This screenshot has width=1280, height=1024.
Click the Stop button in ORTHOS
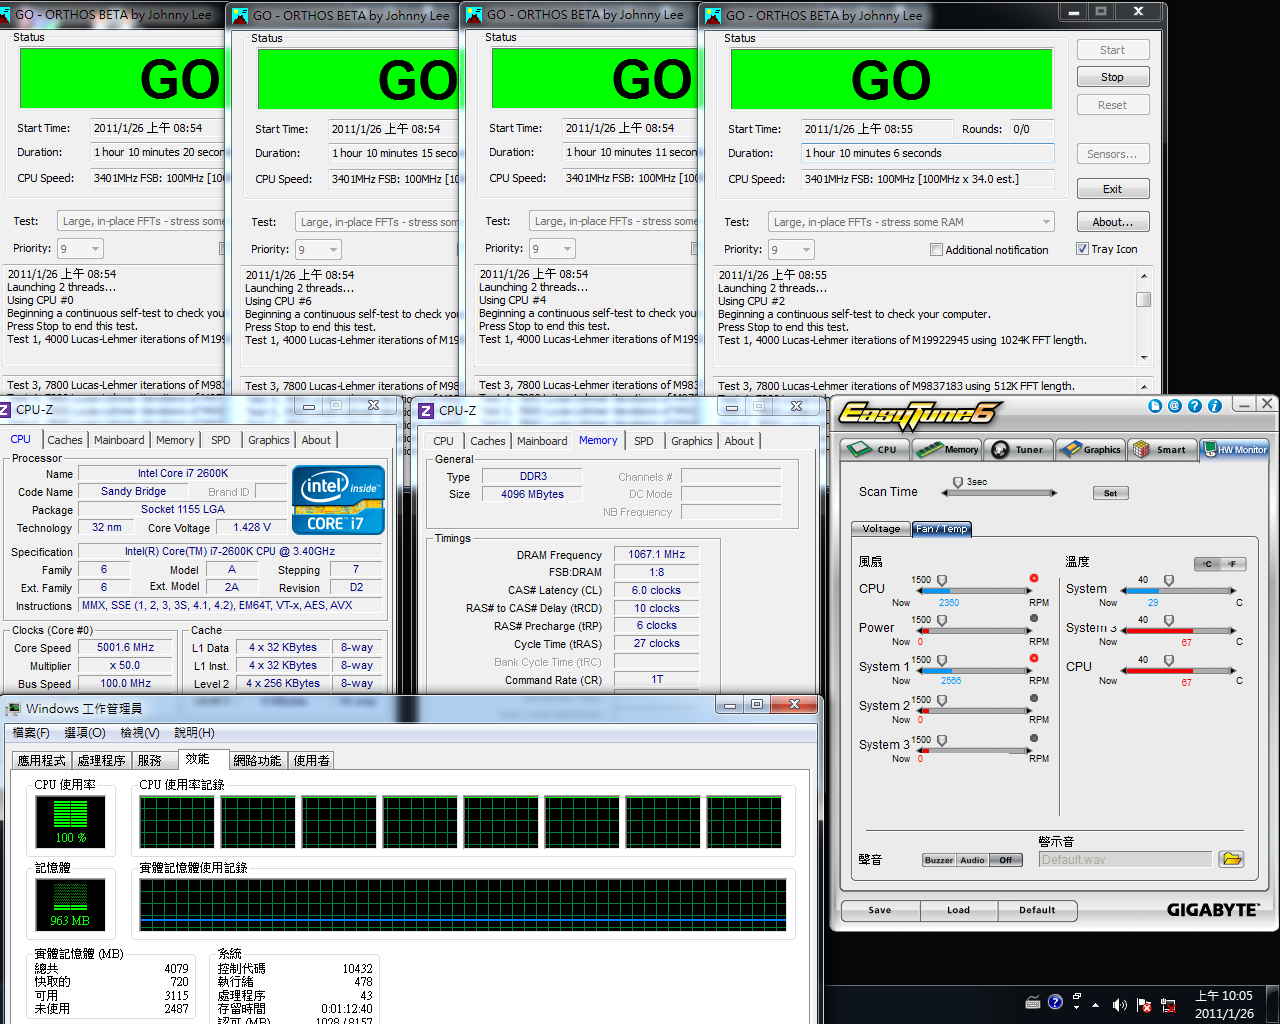(1113, 77)
